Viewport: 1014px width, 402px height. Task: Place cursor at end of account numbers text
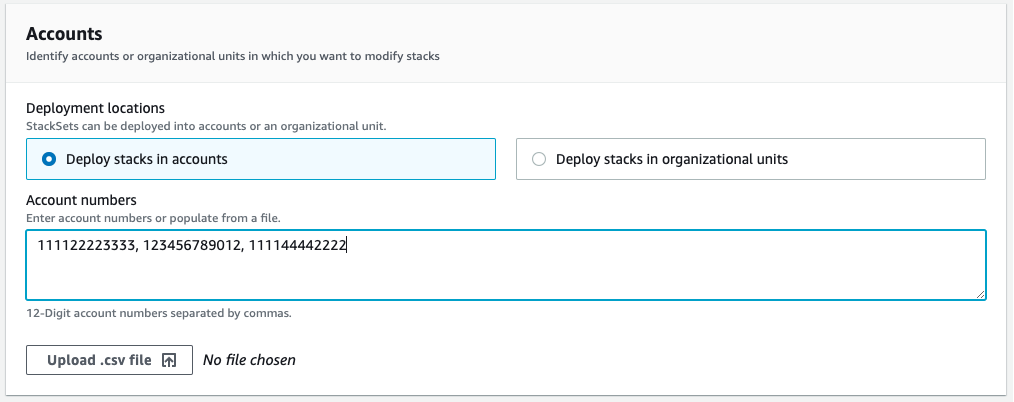click(x=347, y=246)
